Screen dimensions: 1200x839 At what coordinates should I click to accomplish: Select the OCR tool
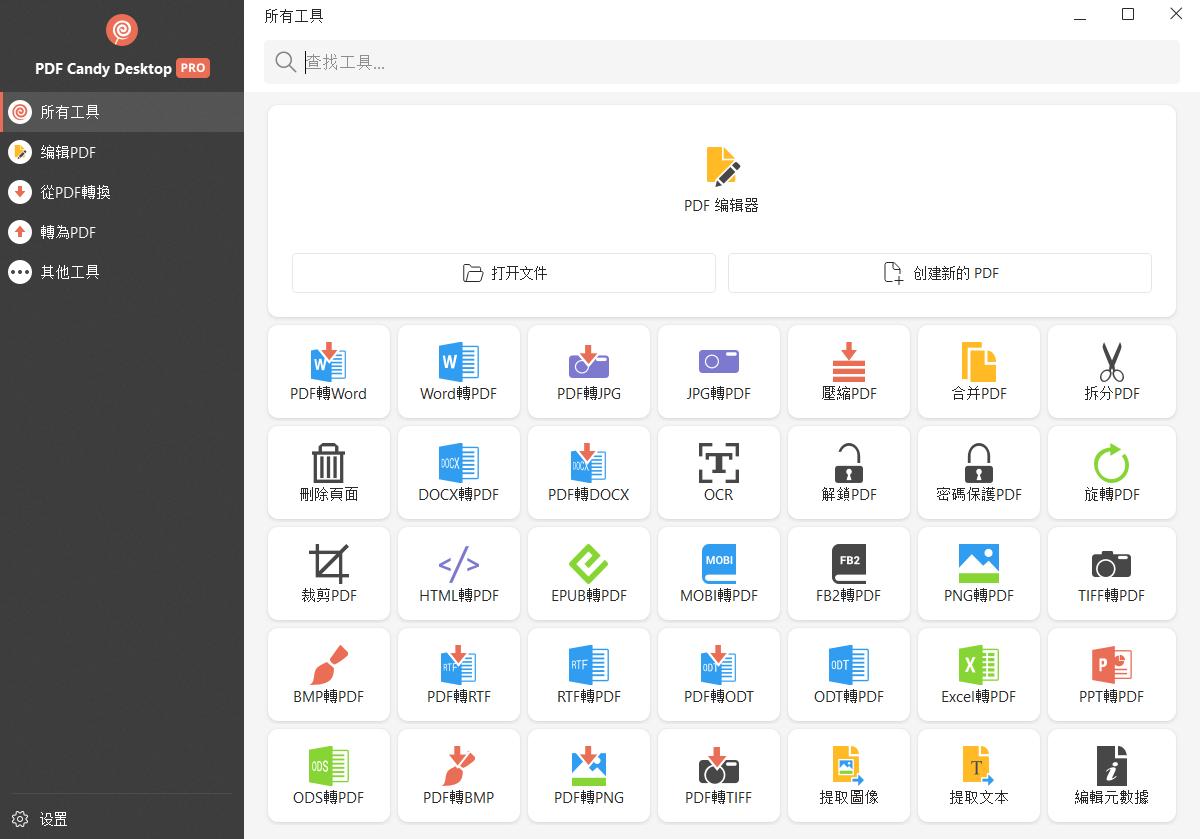tap(718, 472)
